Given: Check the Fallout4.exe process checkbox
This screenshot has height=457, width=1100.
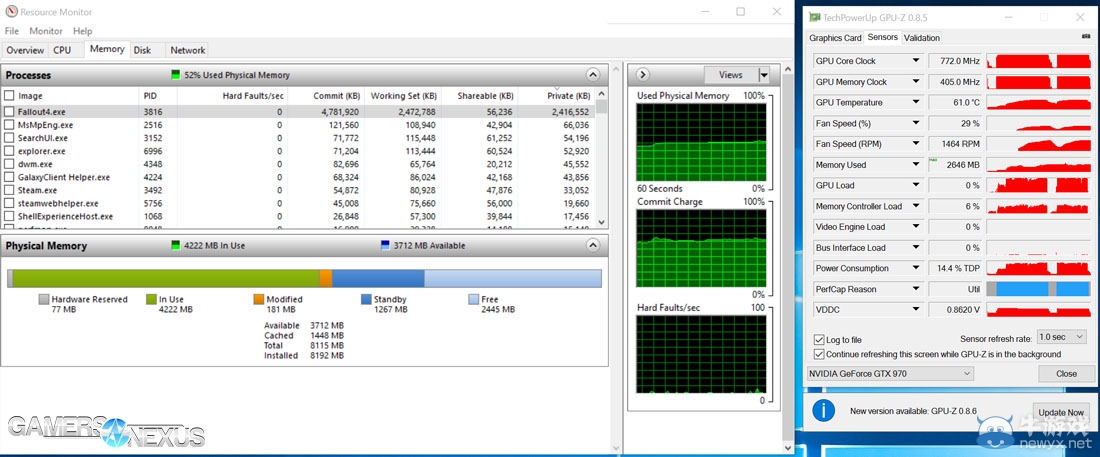Looking at the screenshot, I should pyautogui.click(x=10, y=112).
